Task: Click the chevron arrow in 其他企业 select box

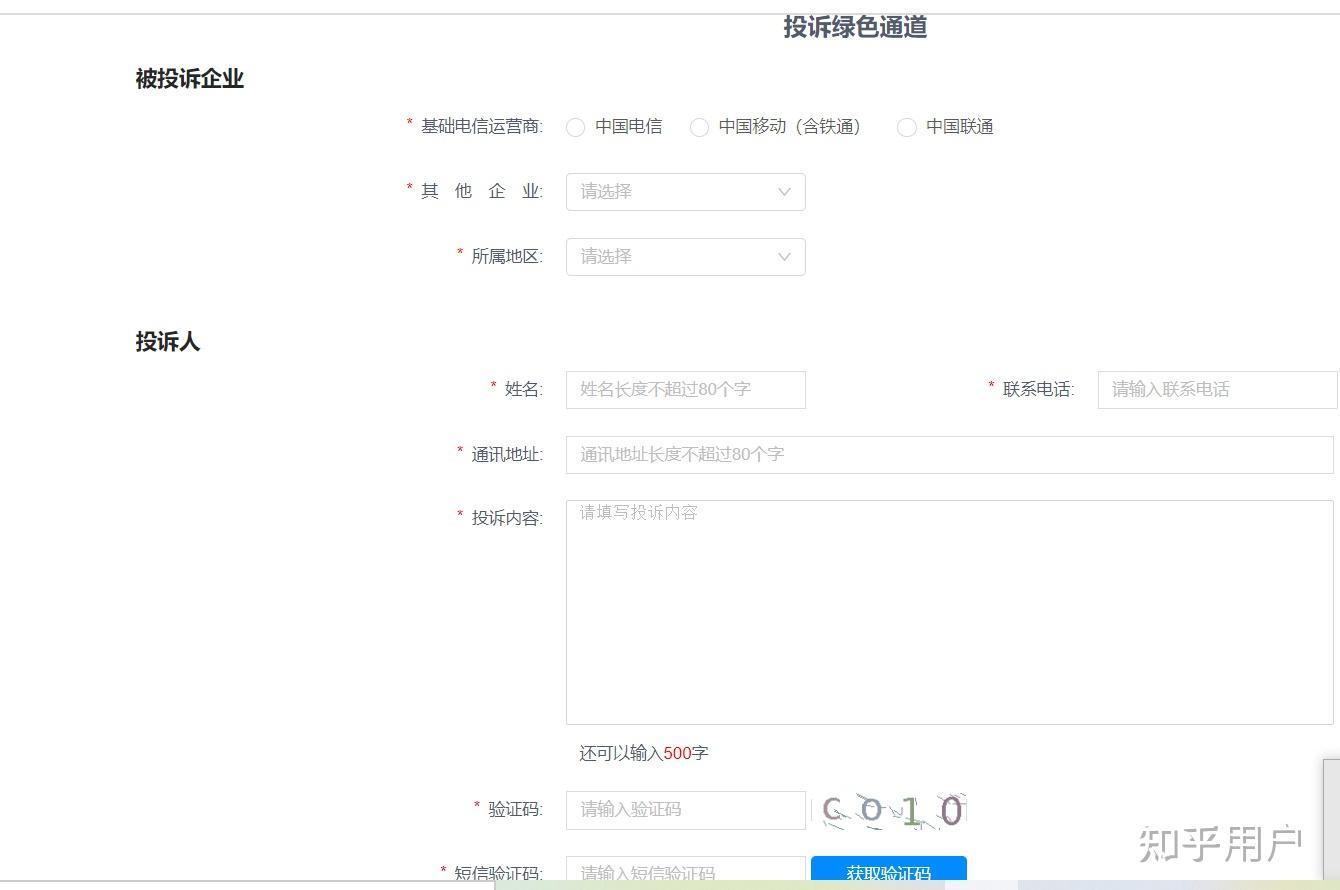Action: click(x=784, y=192)
